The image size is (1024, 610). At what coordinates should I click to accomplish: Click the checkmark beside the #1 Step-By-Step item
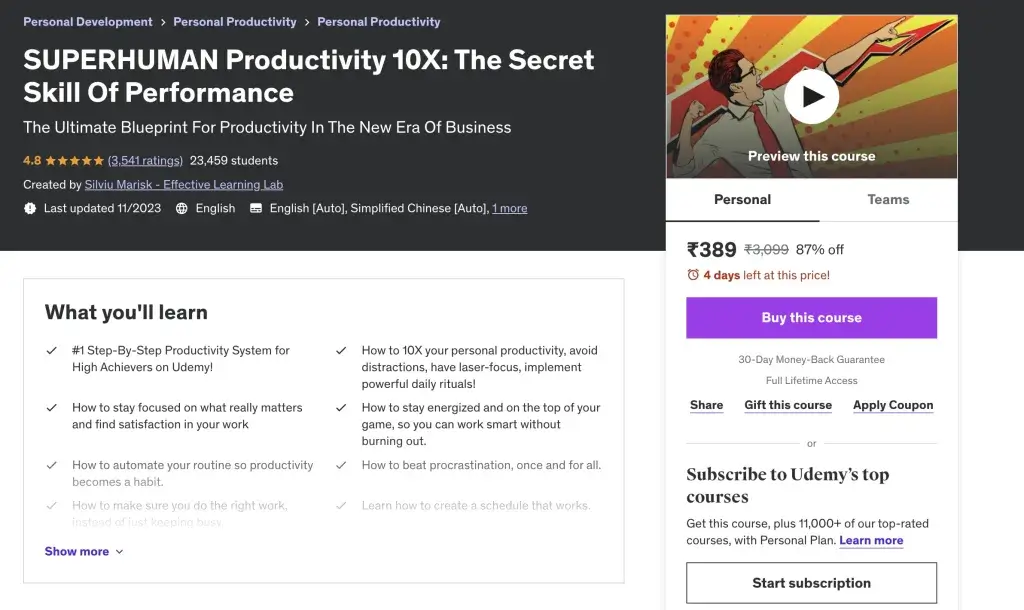click(52, 351)
